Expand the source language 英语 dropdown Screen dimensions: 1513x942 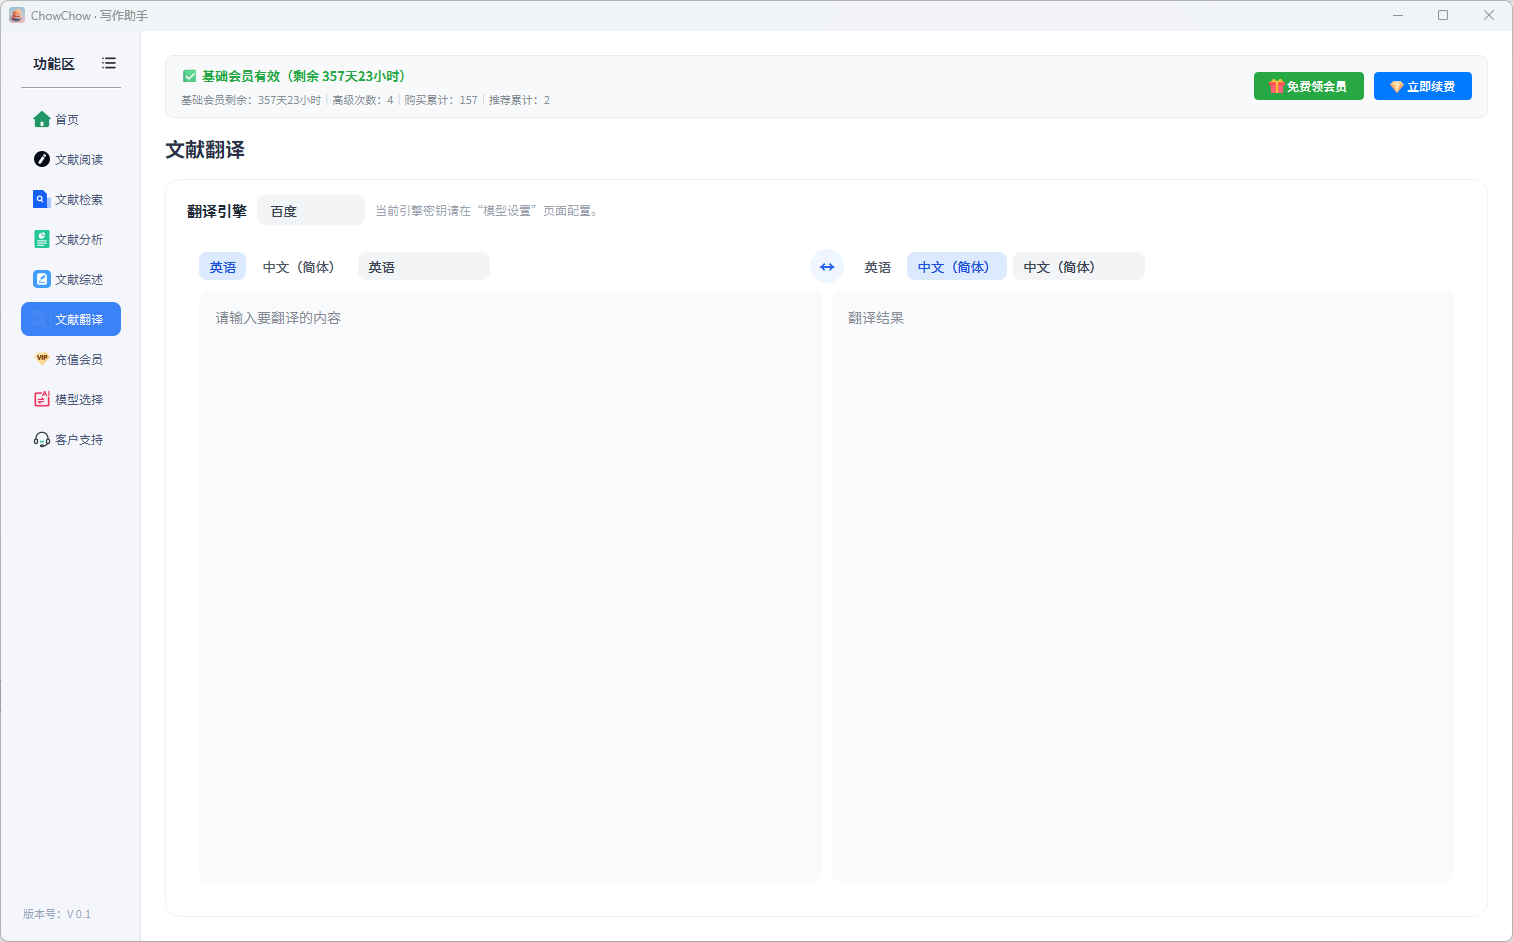tap(423, 267)
